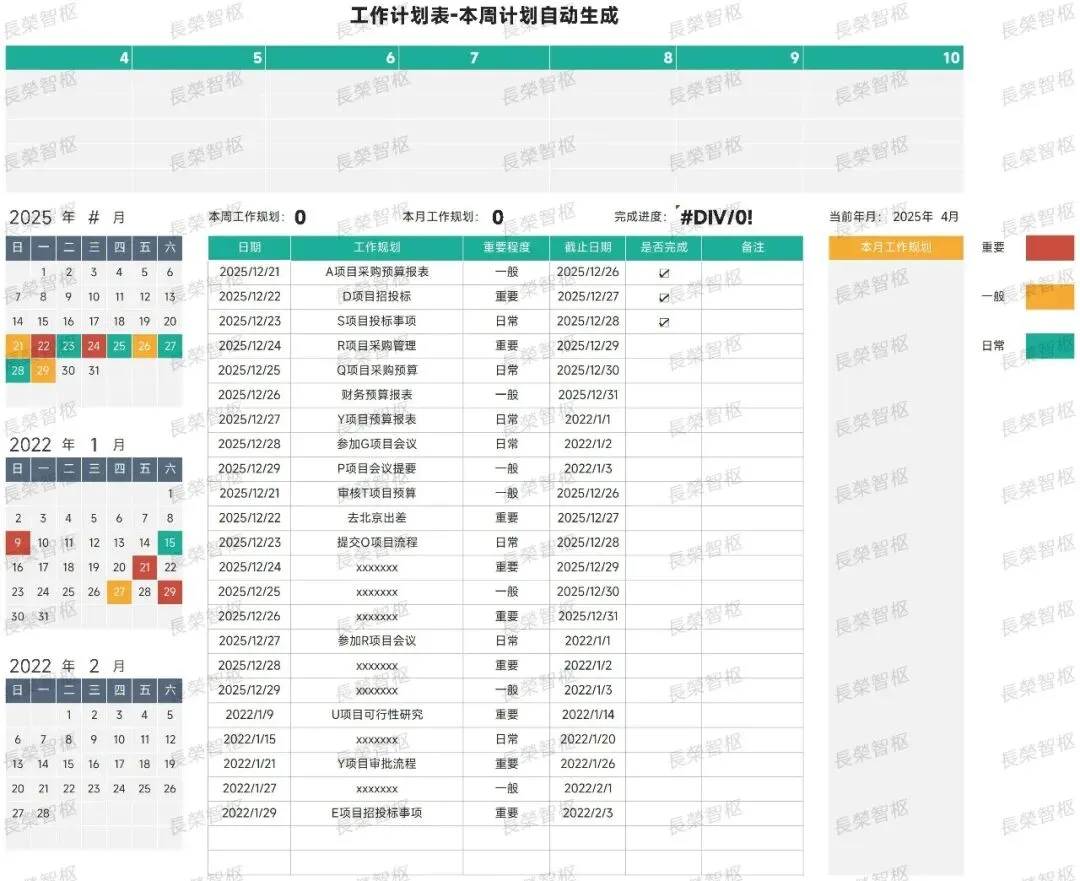Click the 参加R项目会议 plan cell

coord(377,641)
